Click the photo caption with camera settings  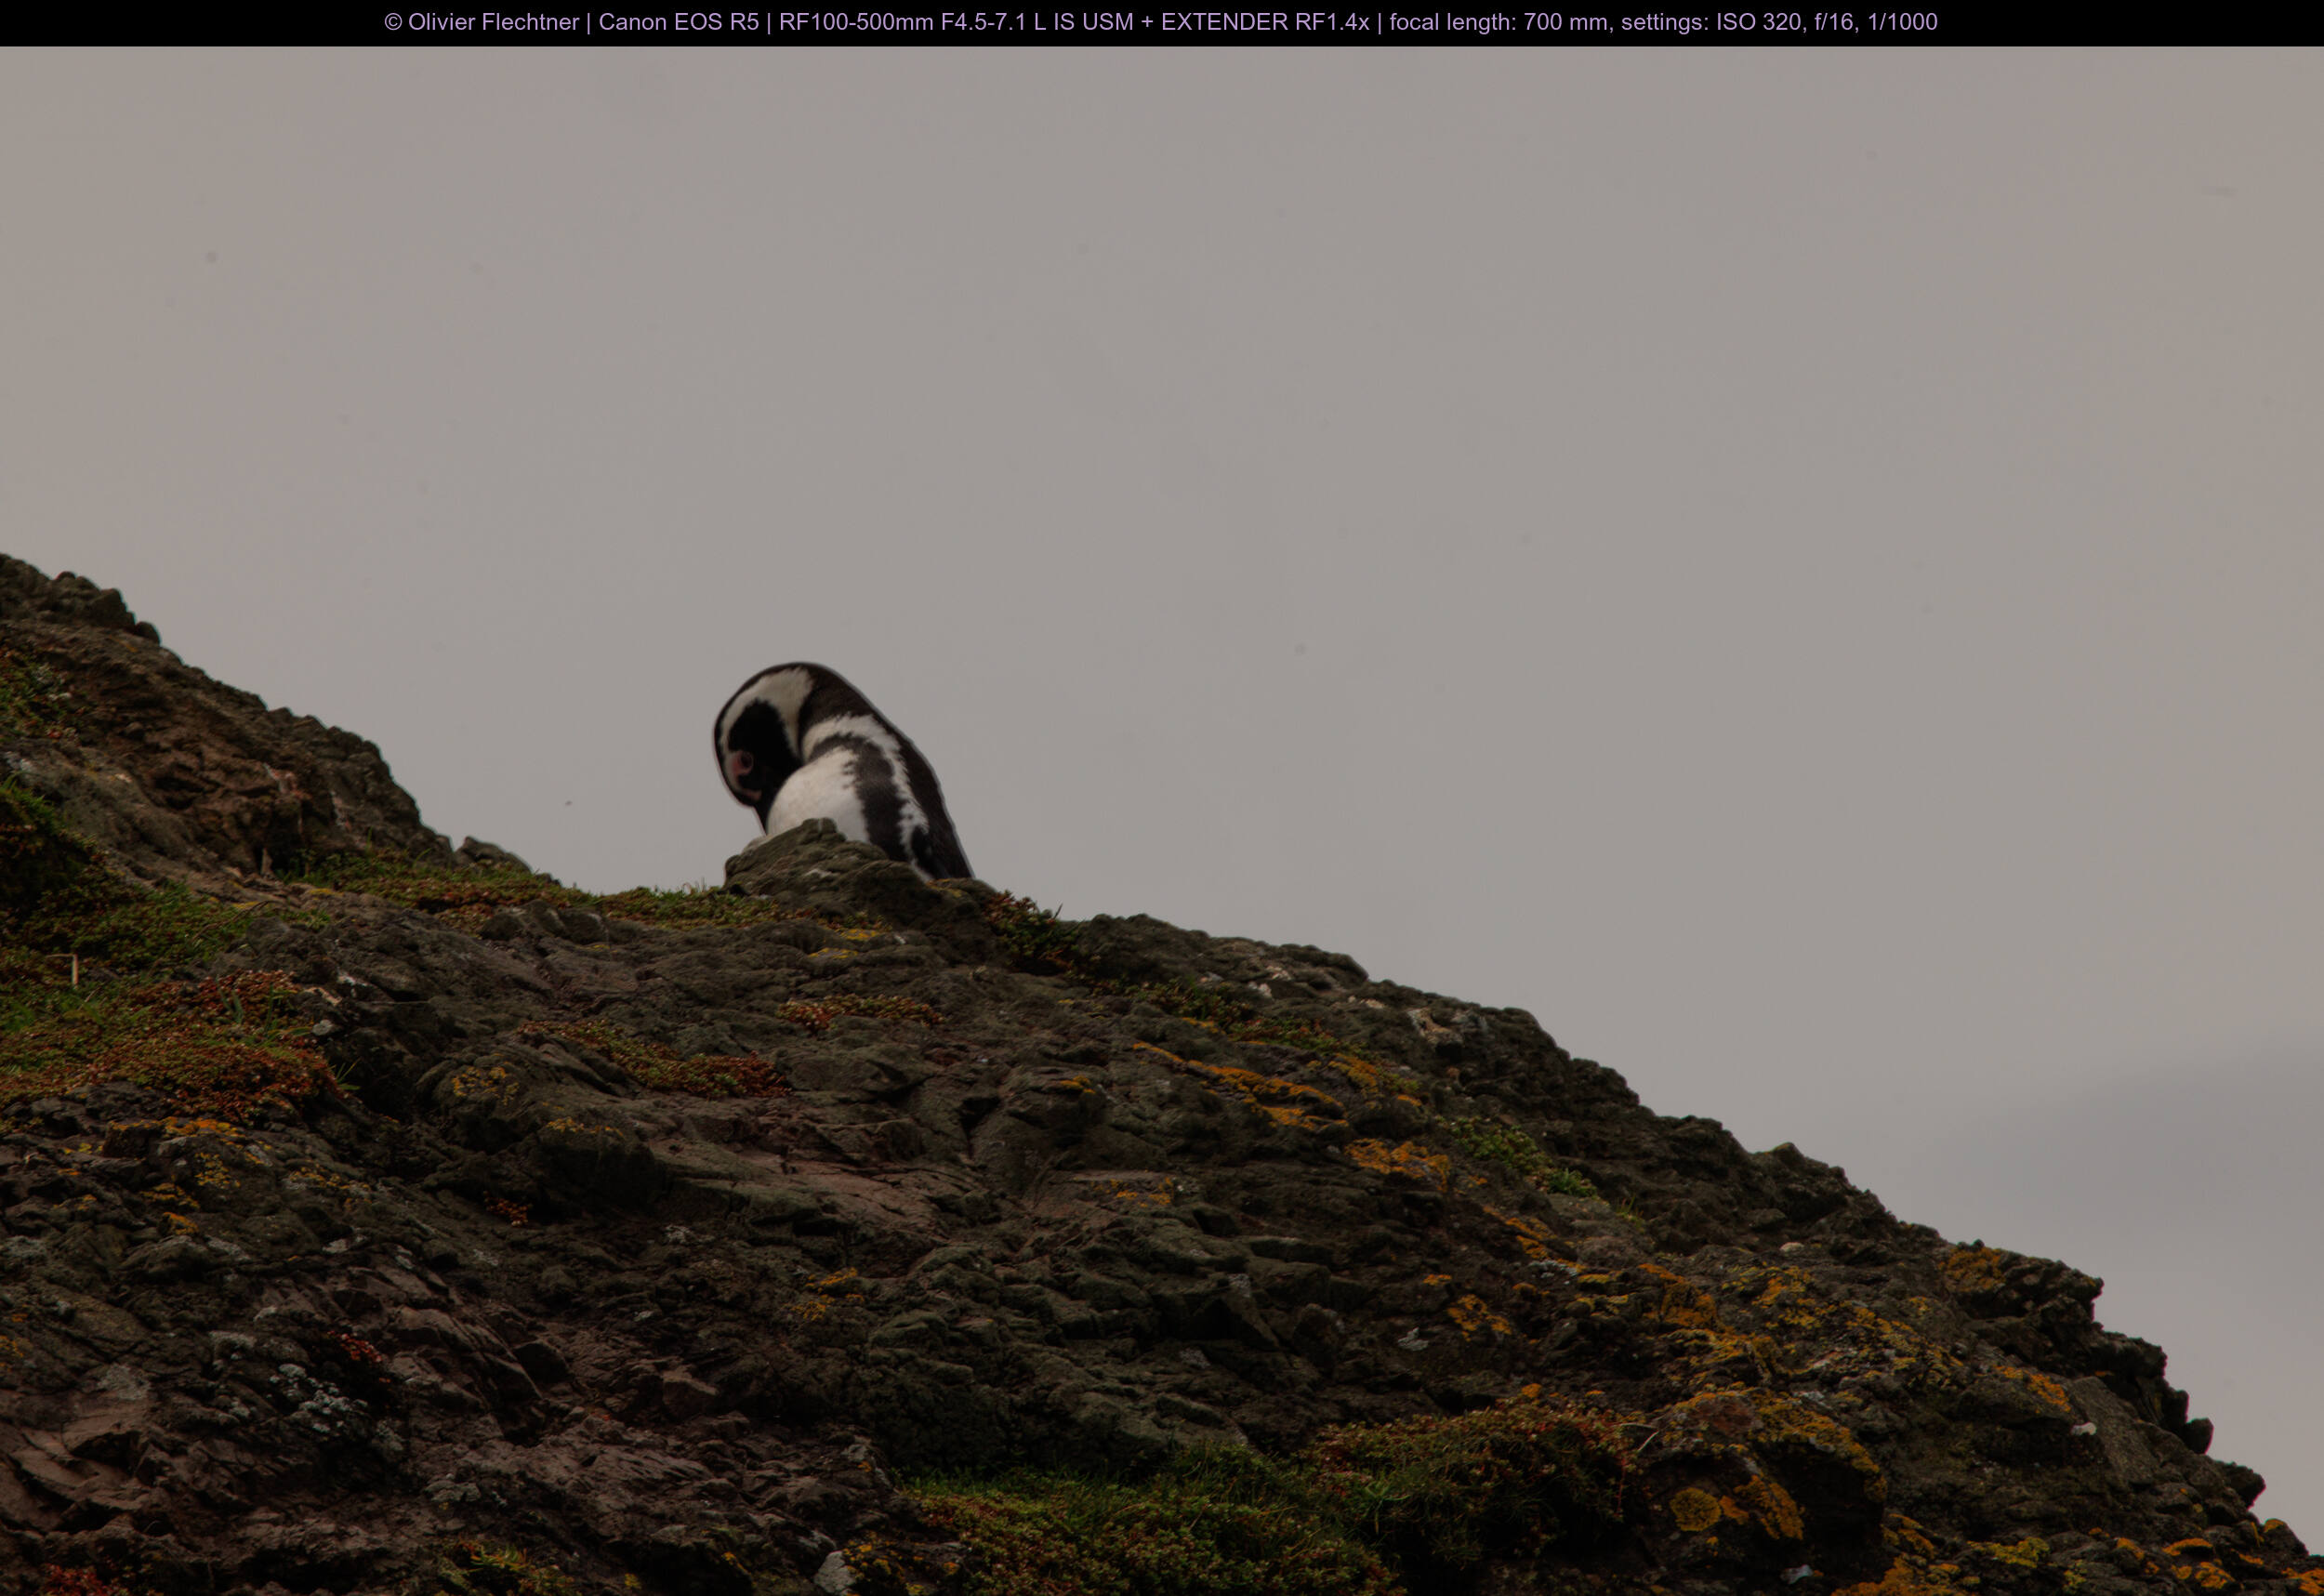[1161, 22]
